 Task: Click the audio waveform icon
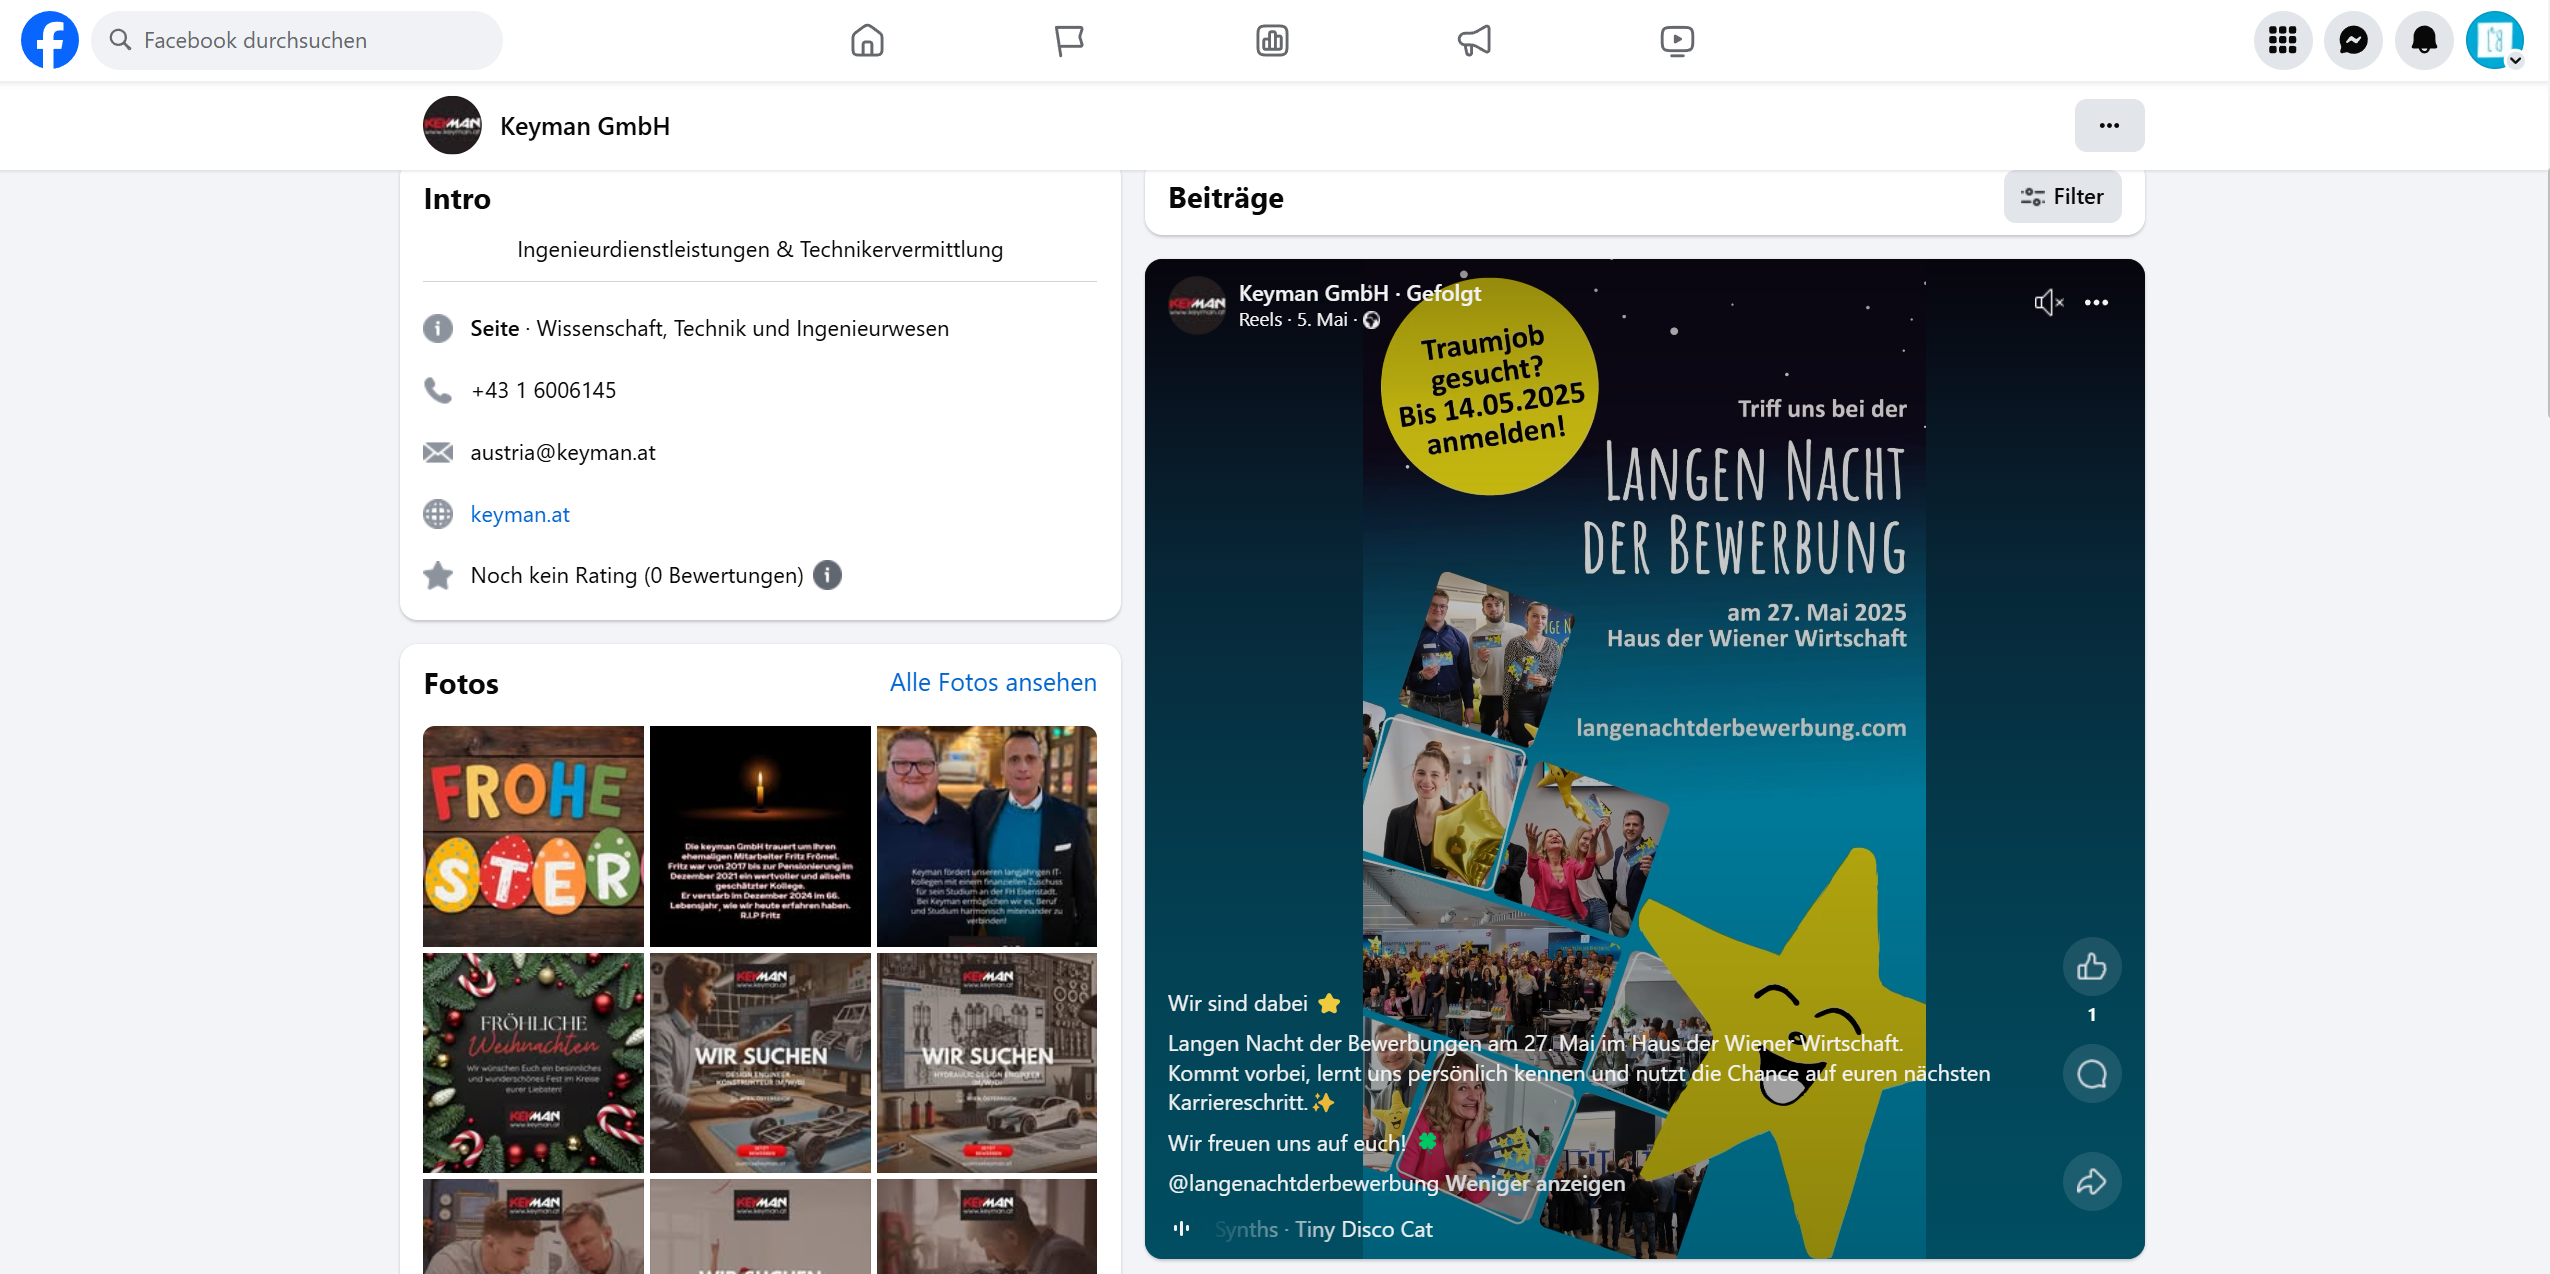(1181, 1229)
